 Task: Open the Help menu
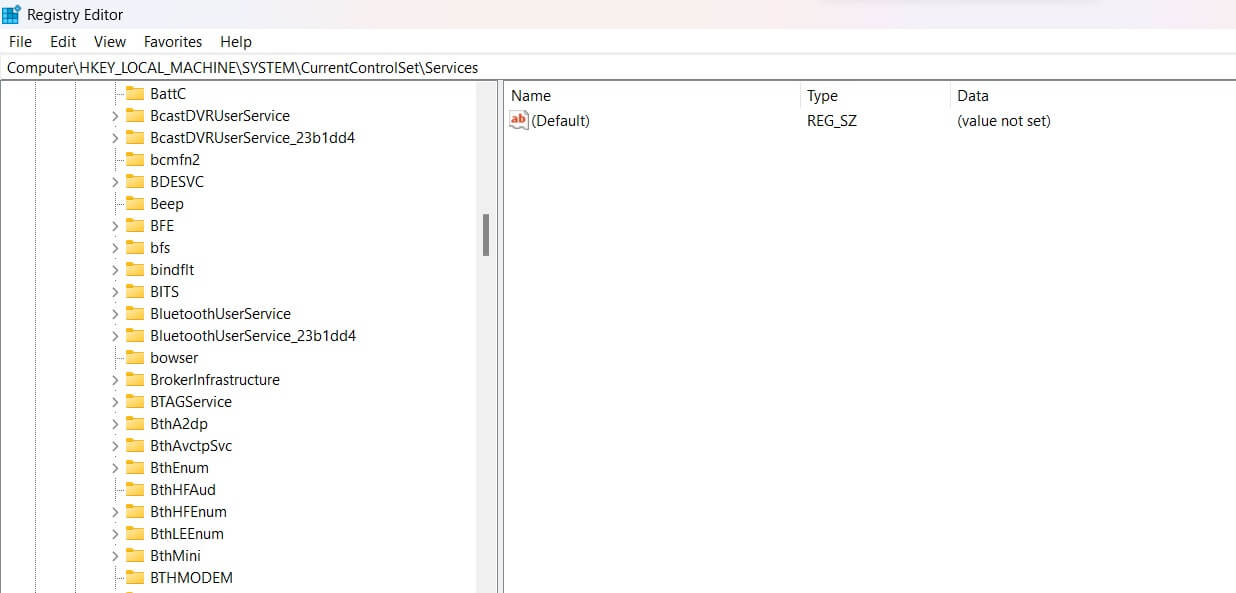pos(236,42)
